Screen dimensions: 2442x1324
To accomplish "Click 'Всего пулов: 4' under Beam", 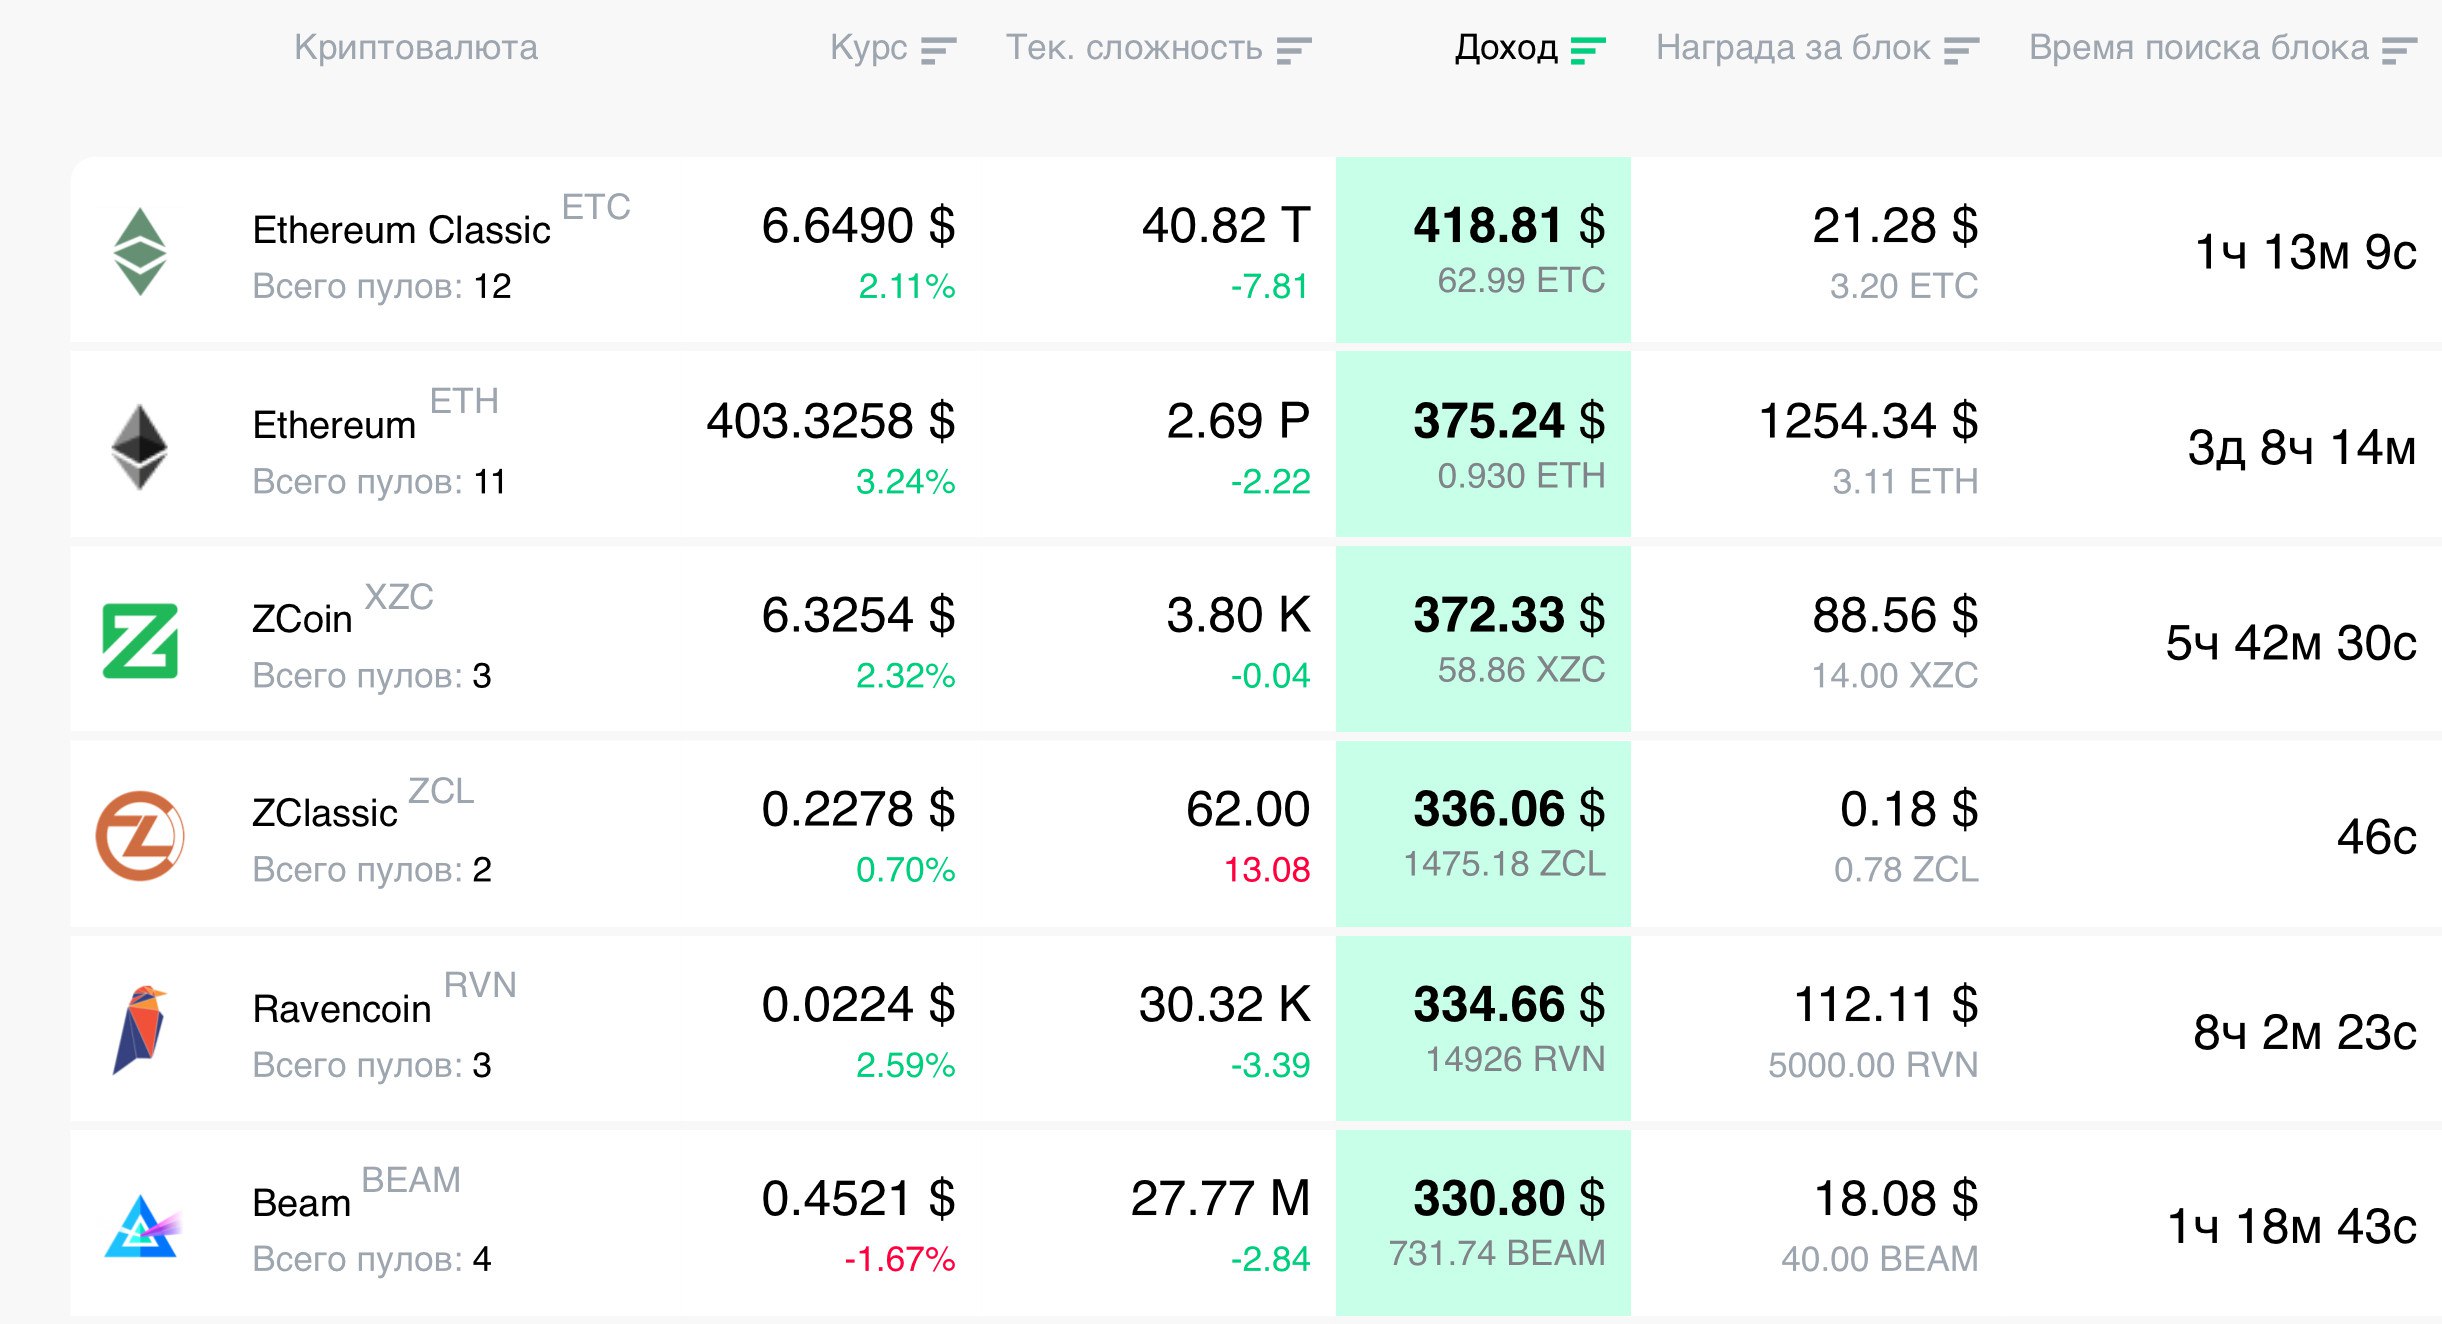I will (x=372, y=1259).
